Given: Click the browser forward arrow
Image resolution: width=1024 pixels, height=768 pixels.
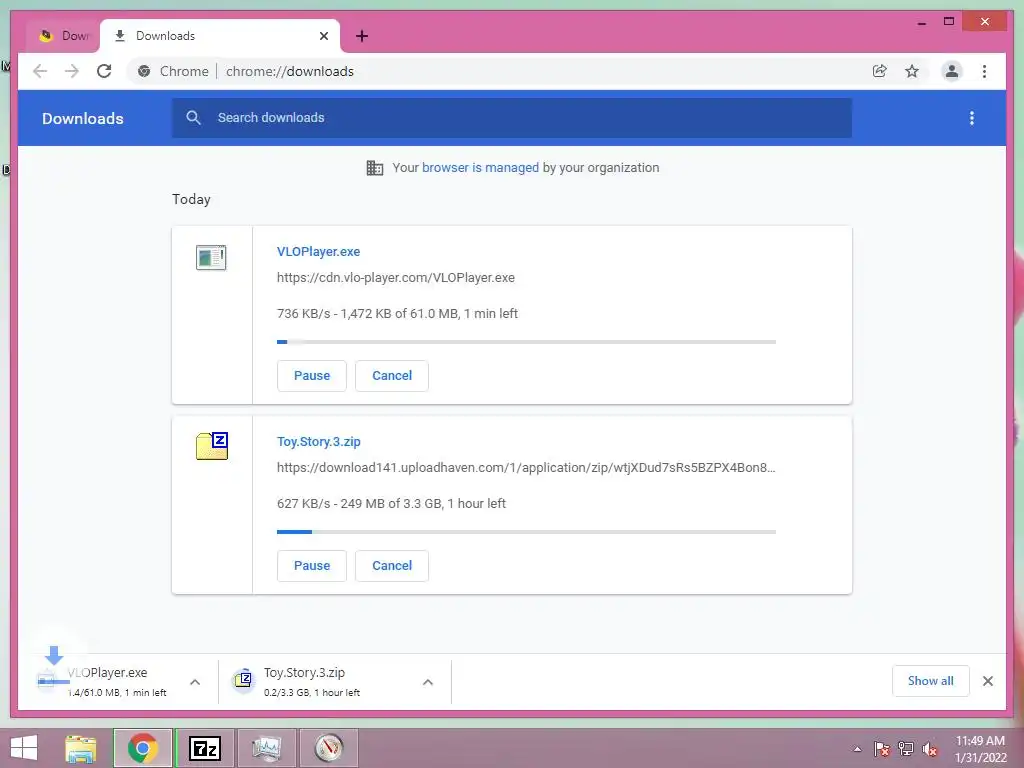Looking at the screenshot, I should [x=72, y=71].
